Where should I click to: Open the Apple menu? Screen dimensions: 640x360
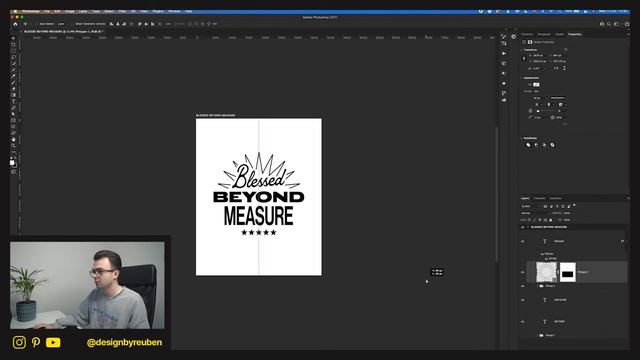click(16, 11)
